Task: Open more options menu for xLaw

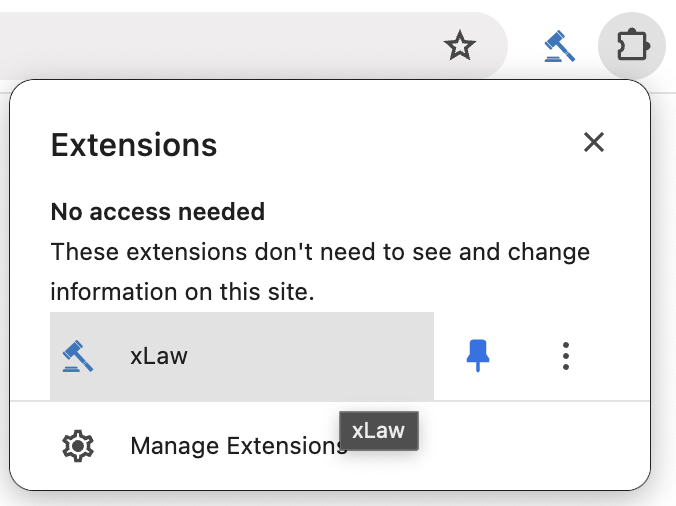Action: tap(566, 356)
